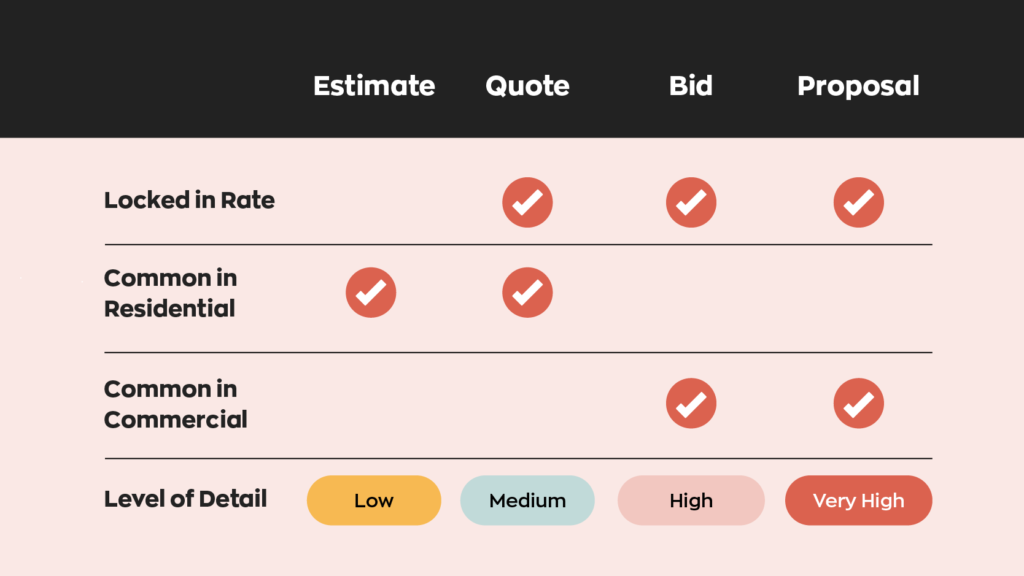The width and height of the screenshot is (1024, 576).
Task: Click the Estimate column header
Action: point(374,86)
